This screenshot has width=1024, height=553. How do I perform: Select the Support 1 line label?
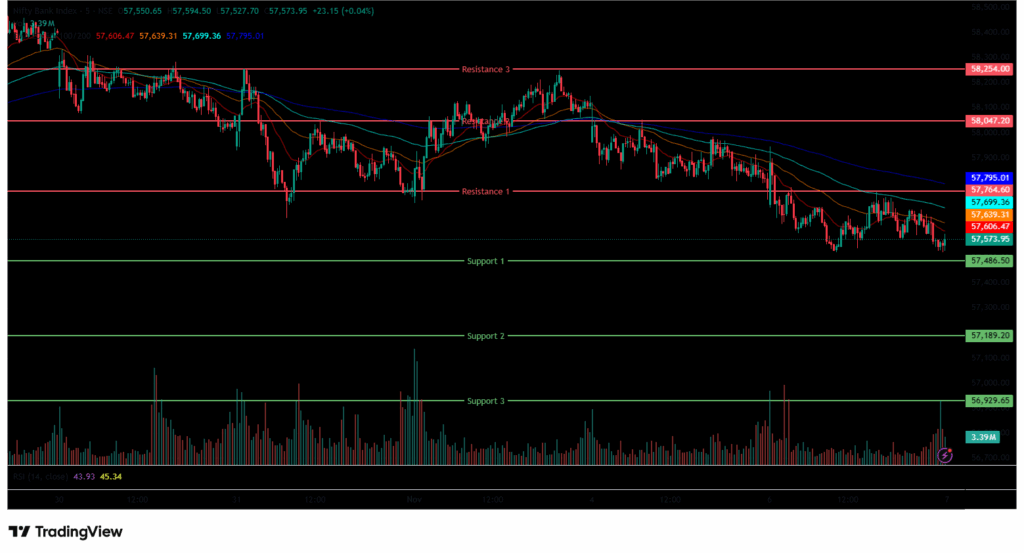(x=486, y=261)
